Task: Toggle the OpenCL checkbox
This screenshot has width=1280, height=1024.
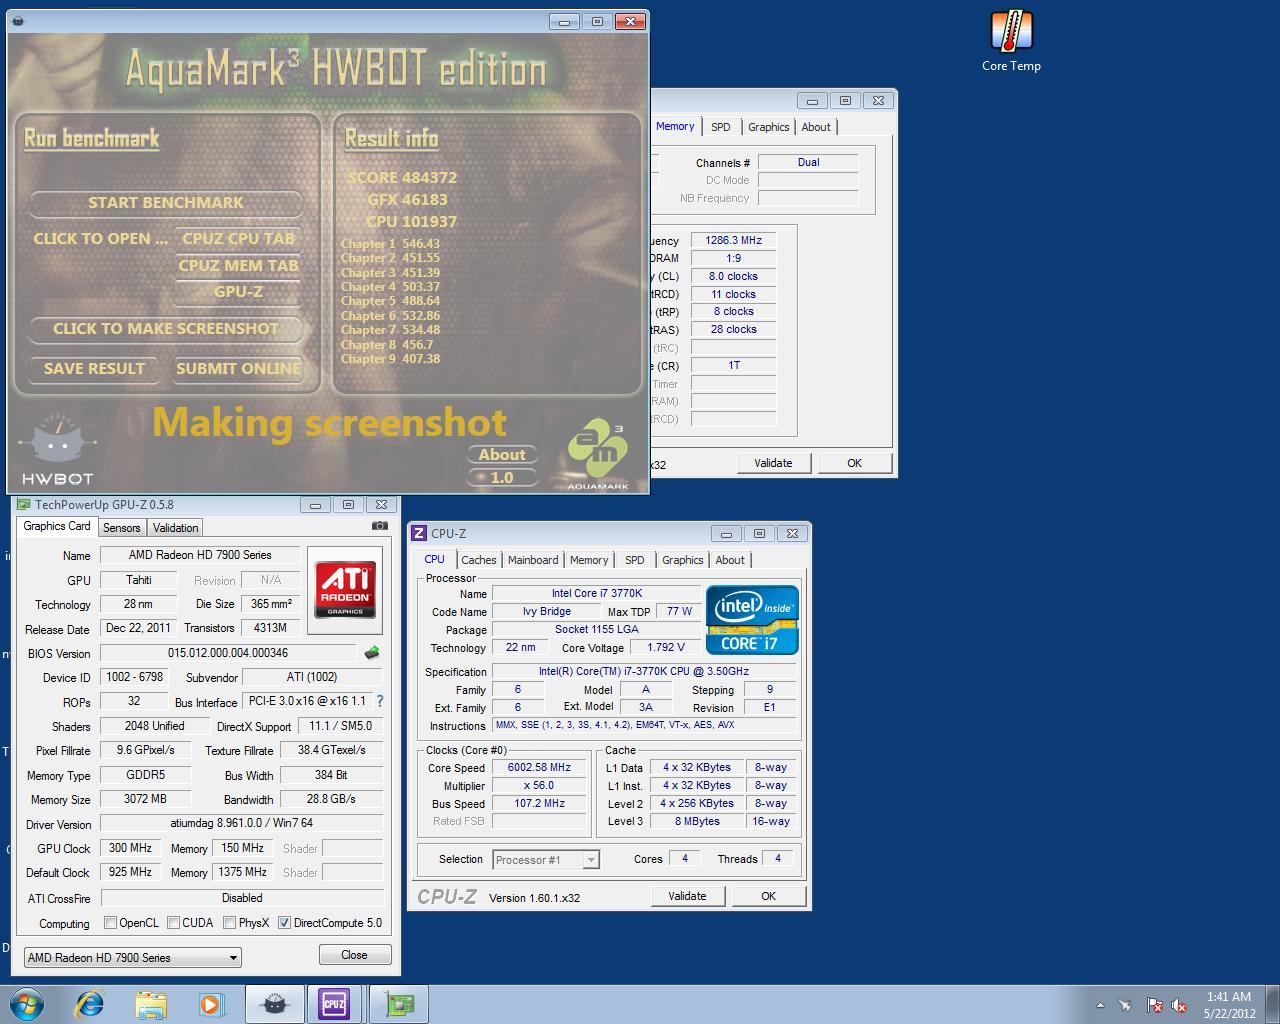Action: (111, 922)
